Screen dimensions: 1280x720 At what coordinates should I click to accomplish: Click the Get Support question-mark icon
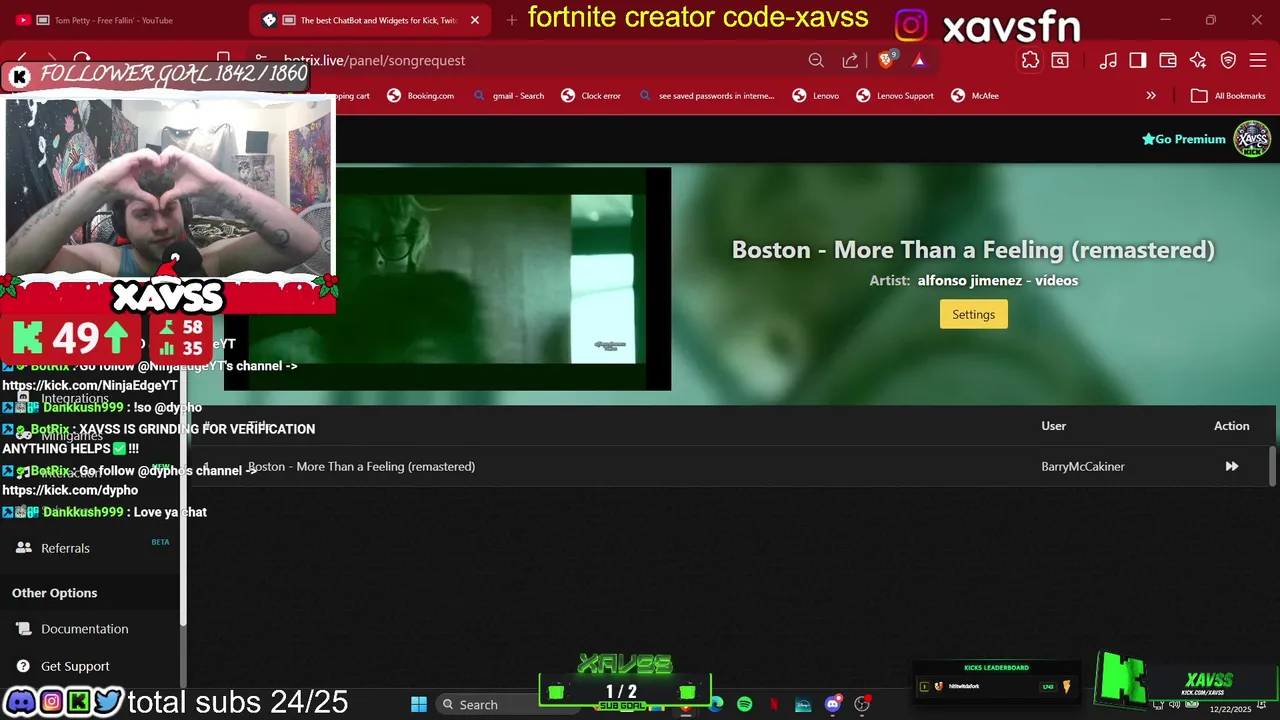pos(24,666)
